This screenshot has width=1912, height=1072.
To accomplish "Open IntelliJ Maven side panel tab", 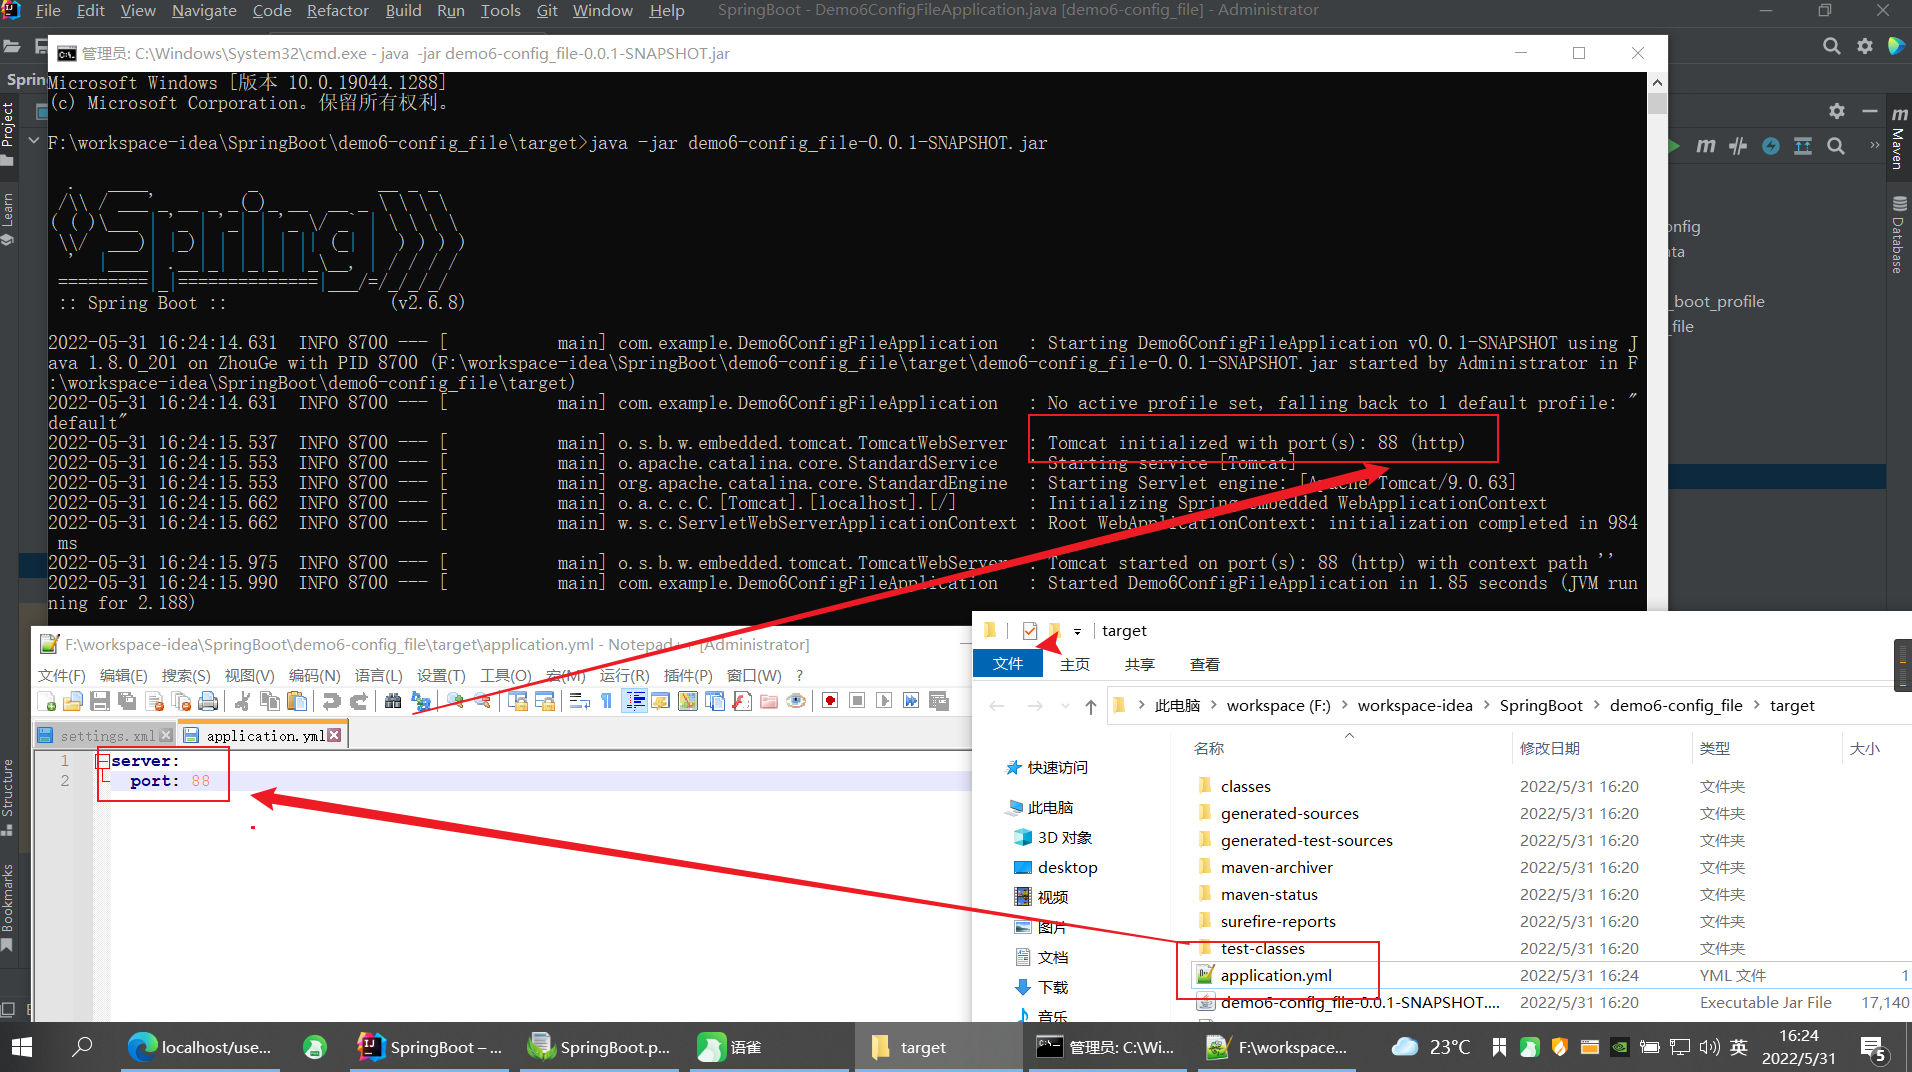I will tap(1899, 136).
